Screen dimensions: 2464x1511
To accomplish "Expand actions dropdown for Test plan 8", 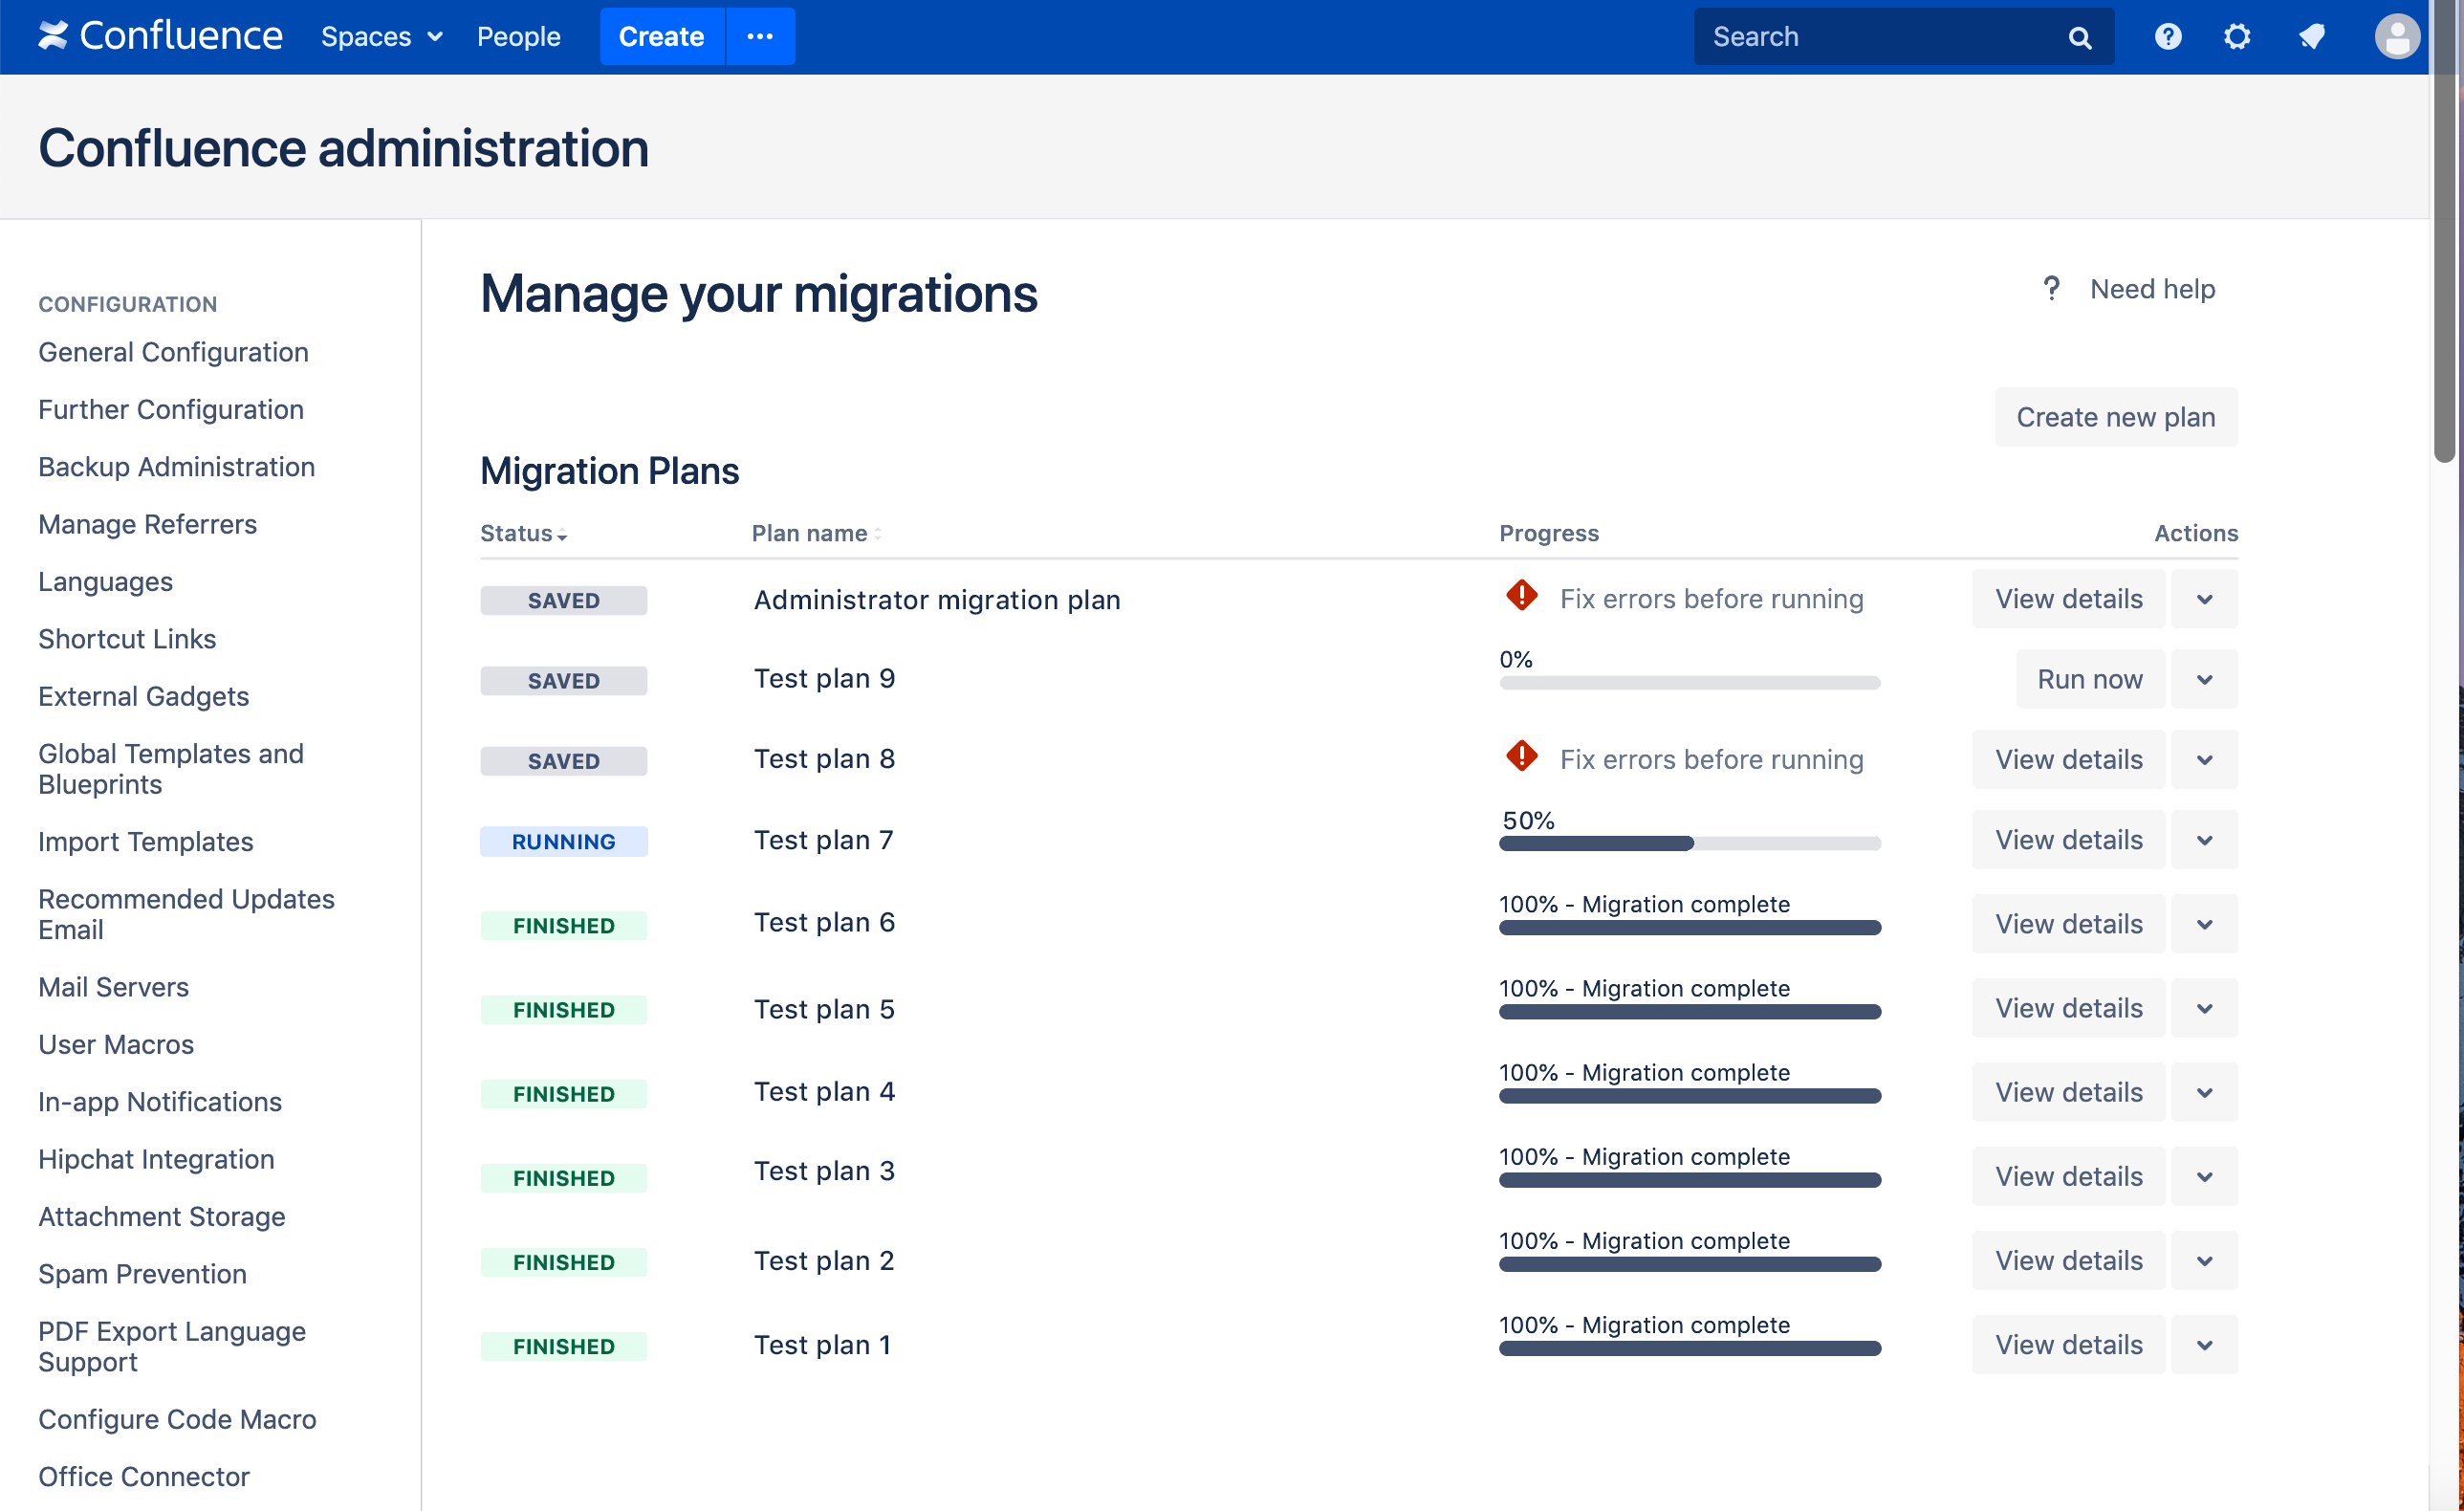I will point(2204,760).
